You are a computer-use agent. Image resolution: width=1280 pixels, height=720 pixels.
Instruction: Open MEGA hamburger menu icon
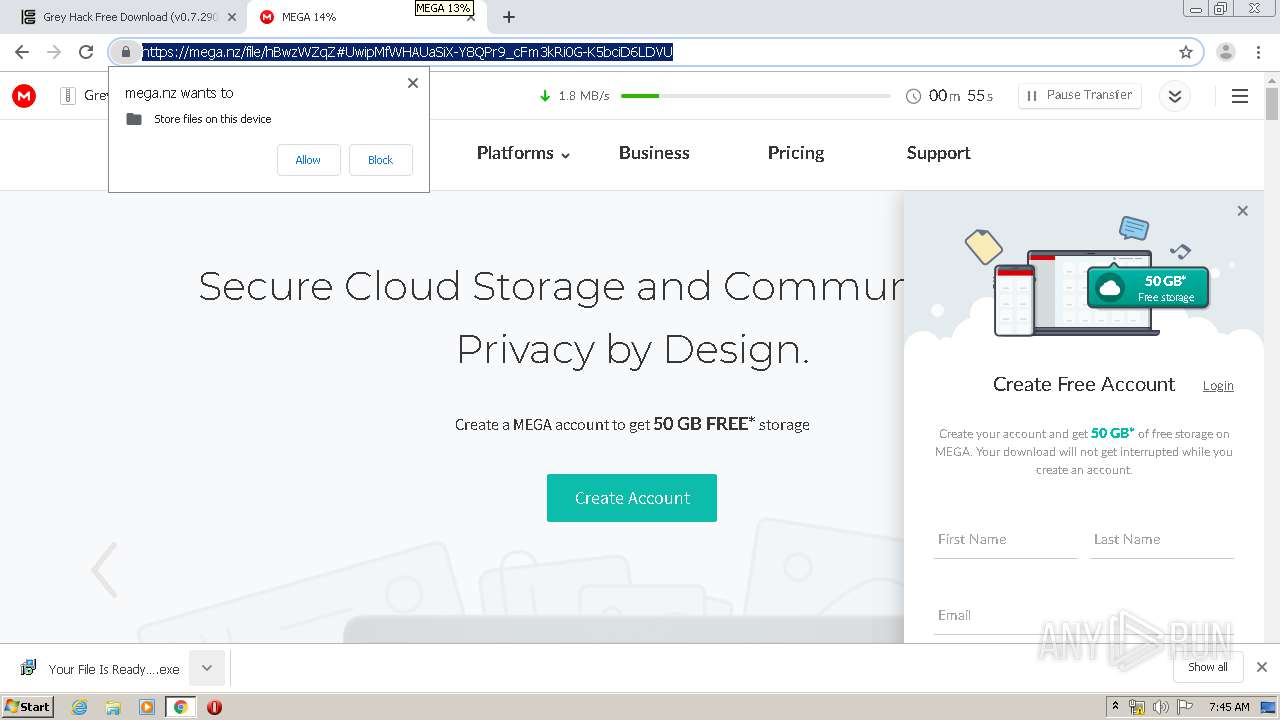pos(1240,96)
